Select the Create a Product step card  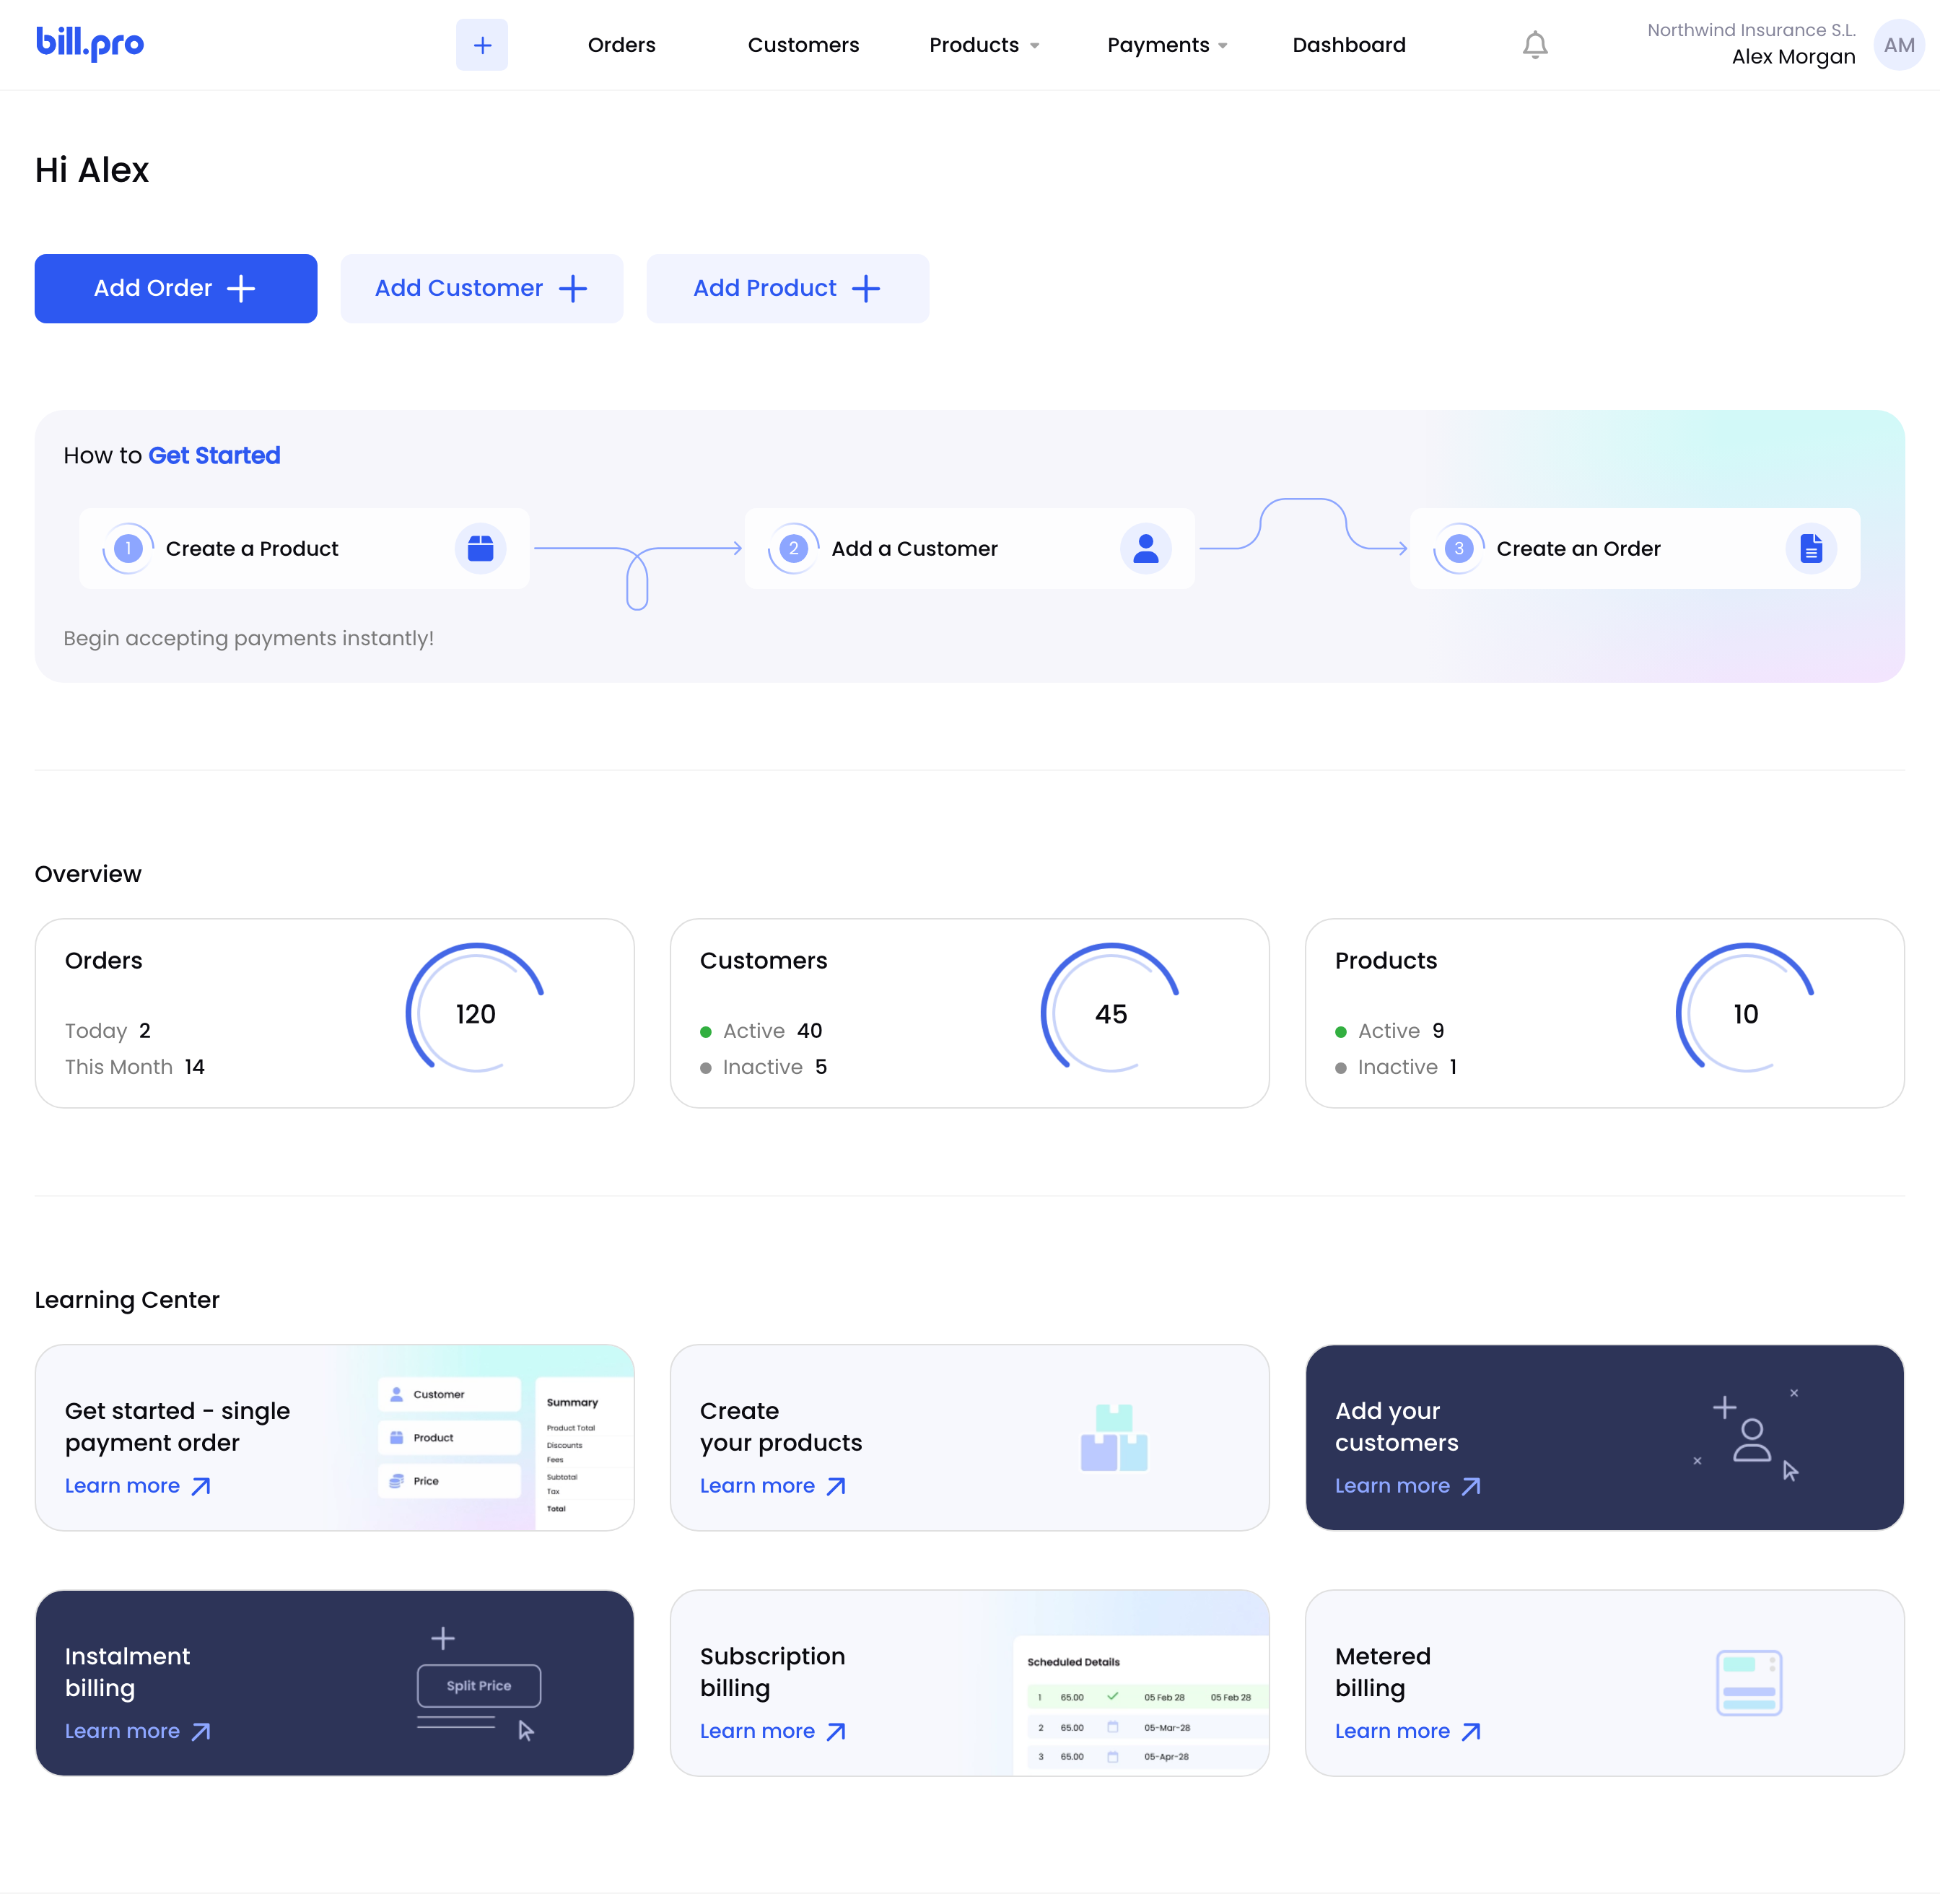point(304,548)
